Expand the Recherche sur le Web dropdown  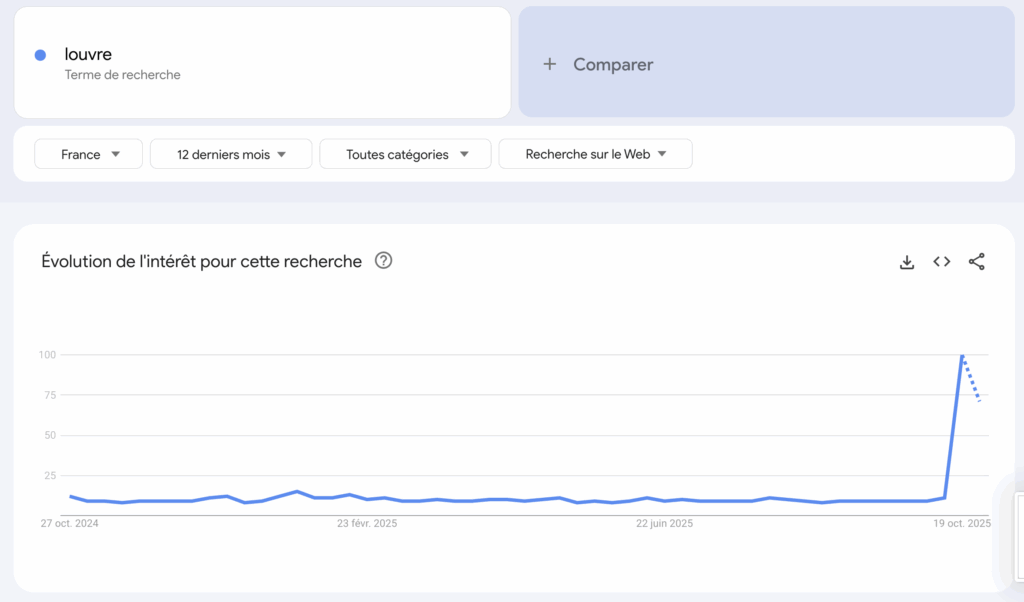pyautogui.click(x=595, y=154)
